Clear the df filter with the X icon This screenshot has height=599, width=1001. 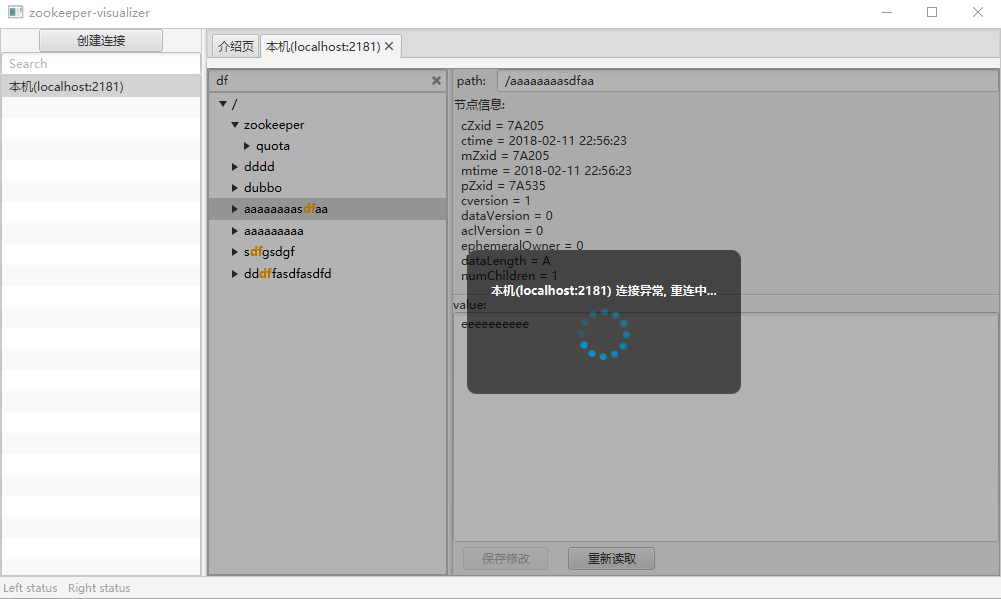(x=436, y=80)
